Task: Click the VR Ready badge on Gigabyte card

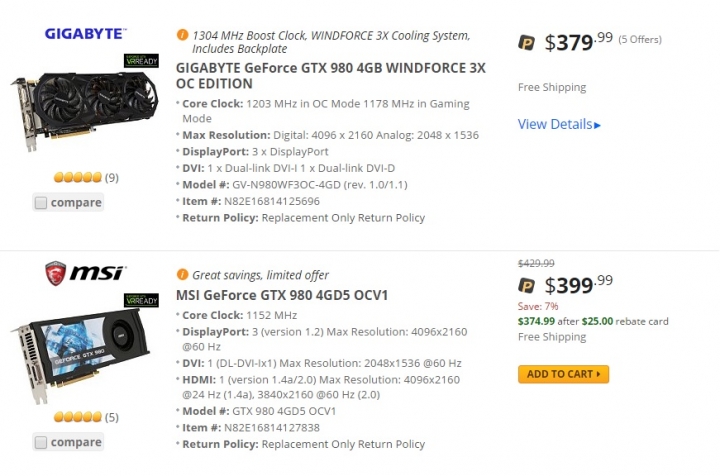Action: 141,61
